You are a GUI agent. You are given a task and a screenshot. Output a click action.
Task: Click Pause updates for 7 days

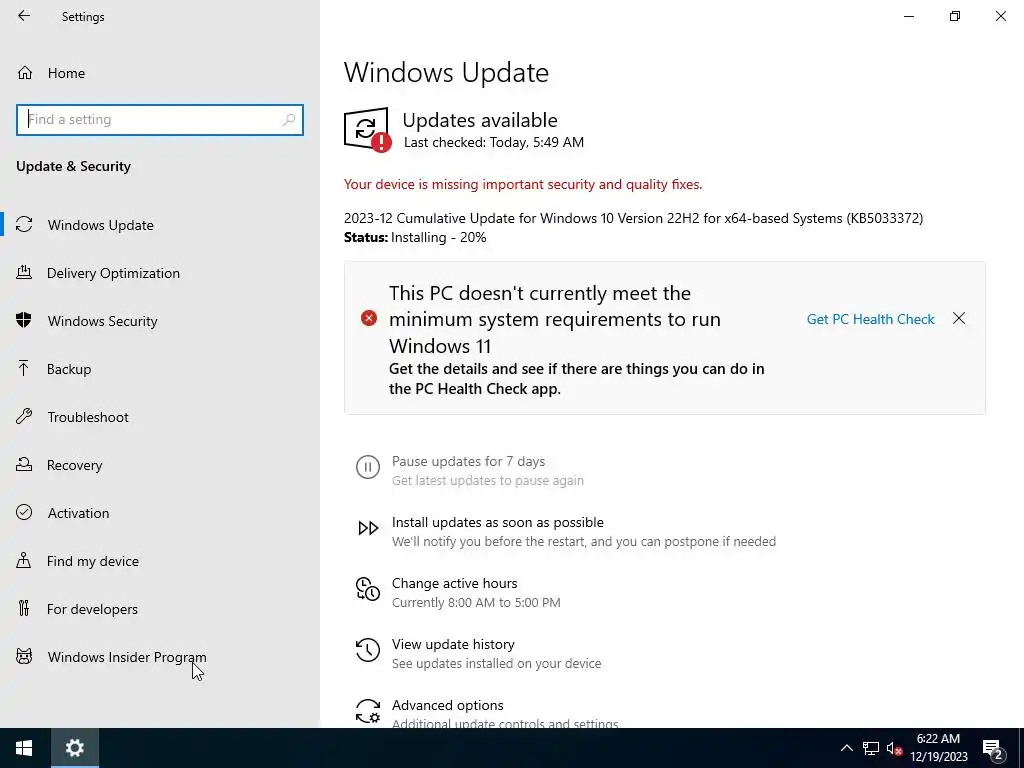[x=468, y=461]
